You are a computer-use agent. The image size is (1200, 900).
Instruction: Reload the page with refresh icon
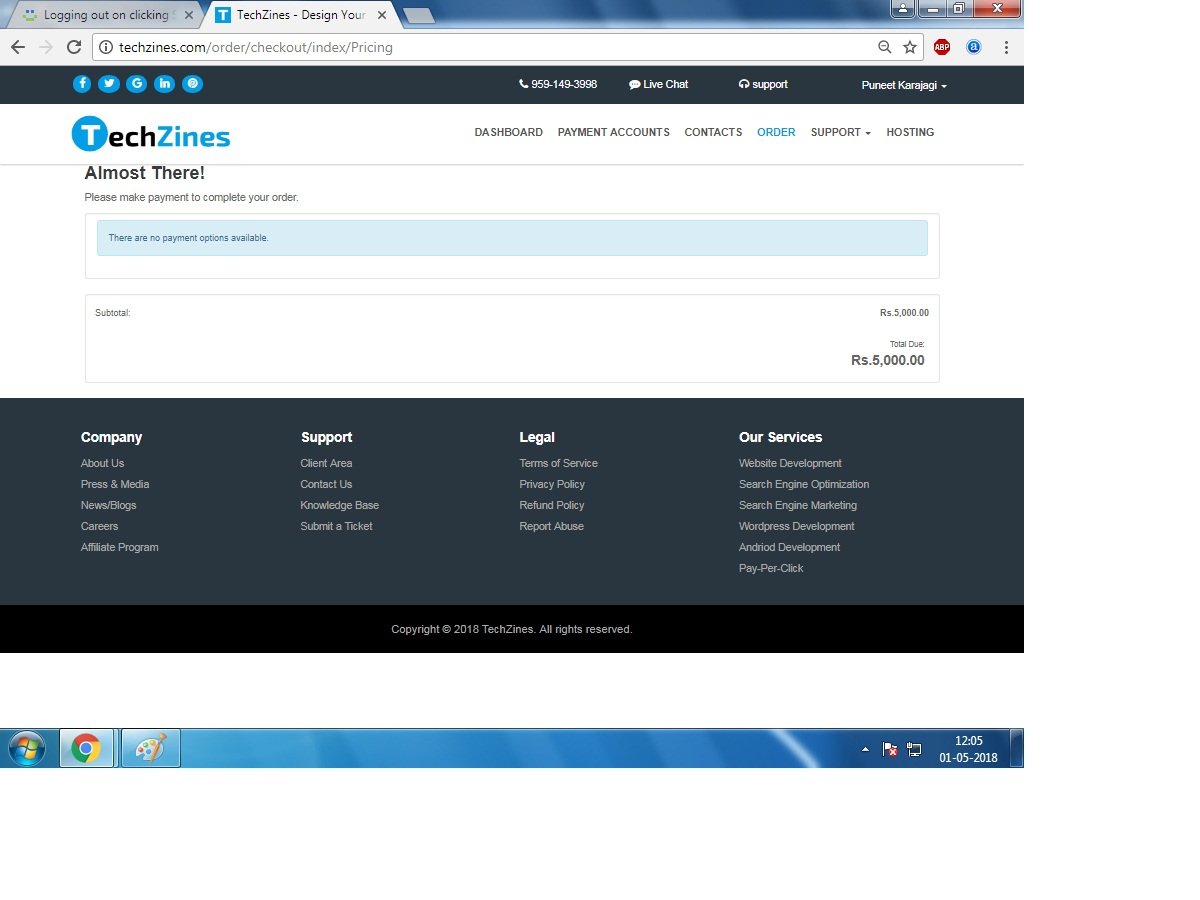74,47
